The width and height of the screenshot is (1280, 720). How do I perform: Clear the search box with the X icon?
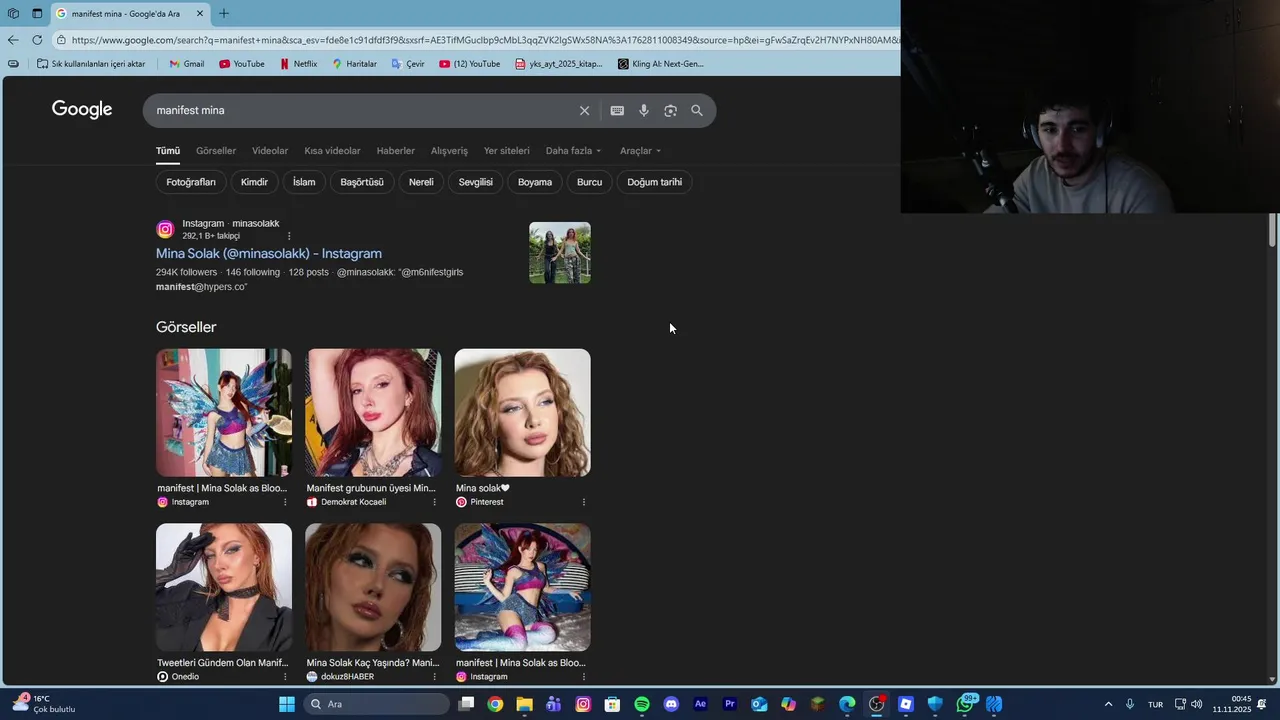point(584,111)
